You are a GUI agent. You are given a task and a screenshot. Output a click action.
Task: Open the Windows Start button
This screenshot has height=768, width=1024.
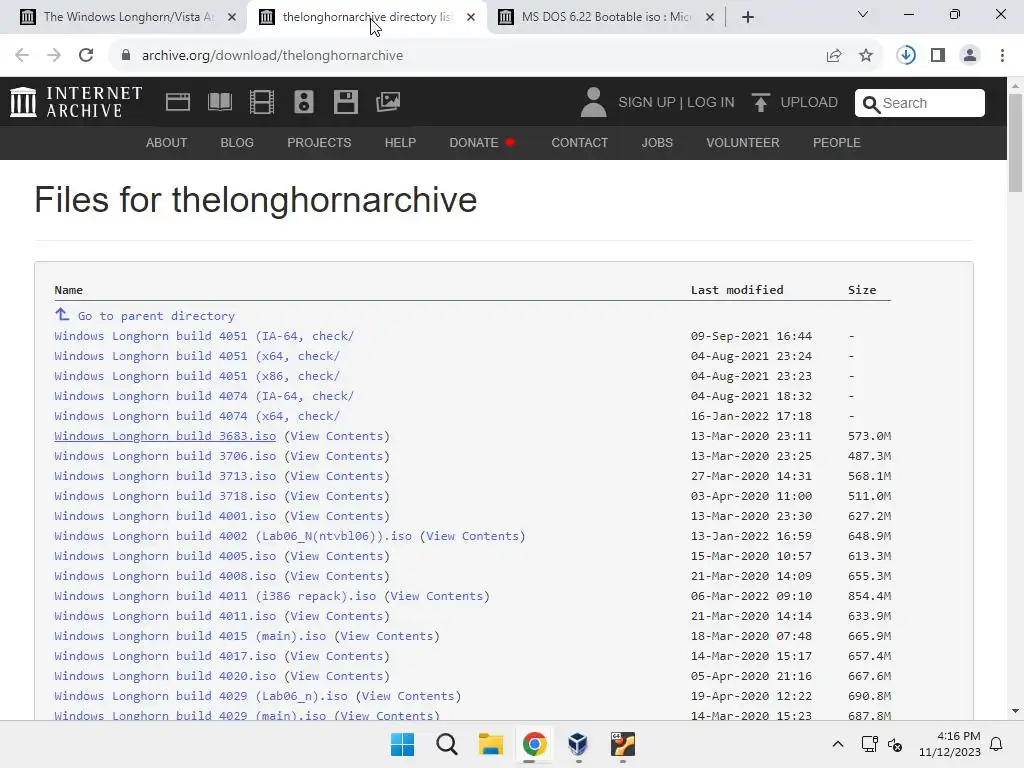402,744
